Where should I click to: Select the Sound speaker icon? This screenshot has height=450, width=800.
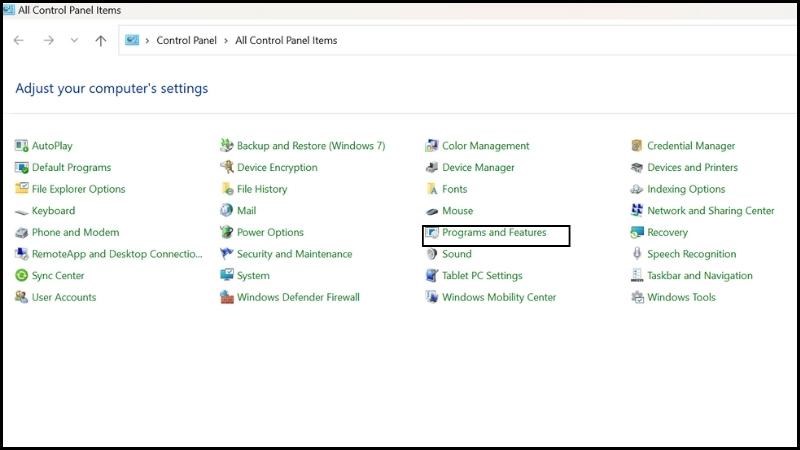pos(432,254)
